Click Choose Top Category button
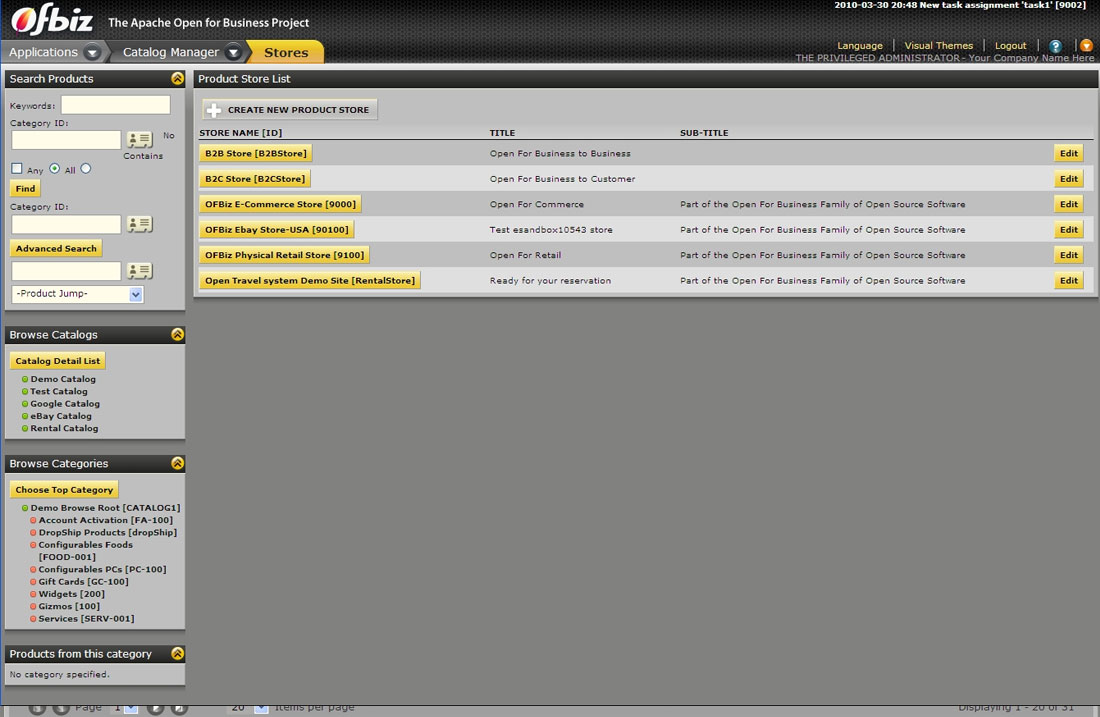Screen dimensions: 1100x717 tap(64, 490)
